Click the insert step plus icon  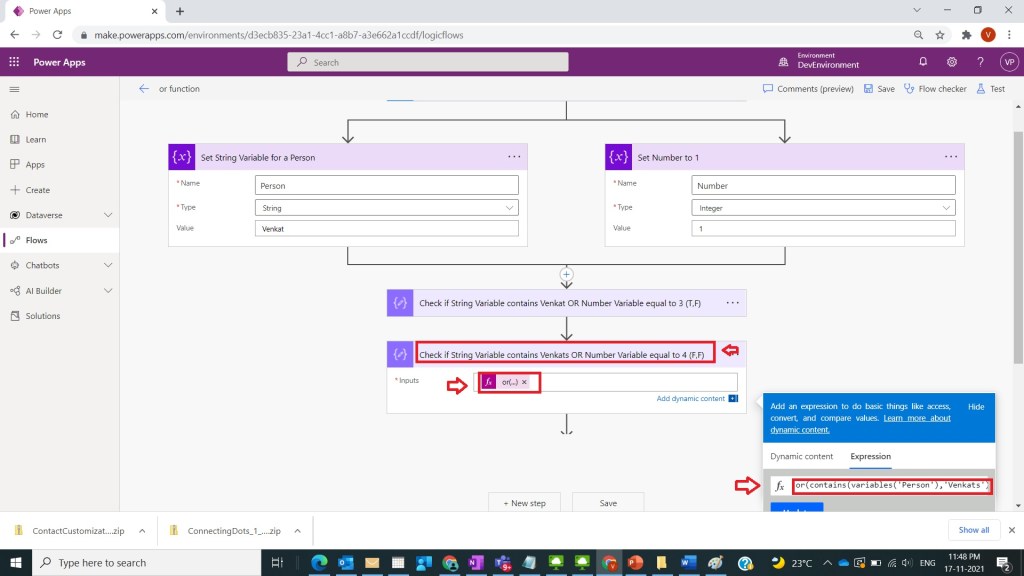point(566,273)
